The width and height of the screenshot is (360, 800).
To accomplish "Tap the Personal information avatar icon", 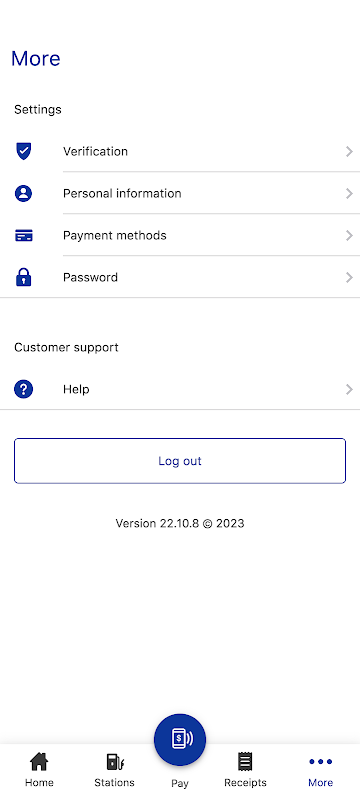I will [23, 193].
